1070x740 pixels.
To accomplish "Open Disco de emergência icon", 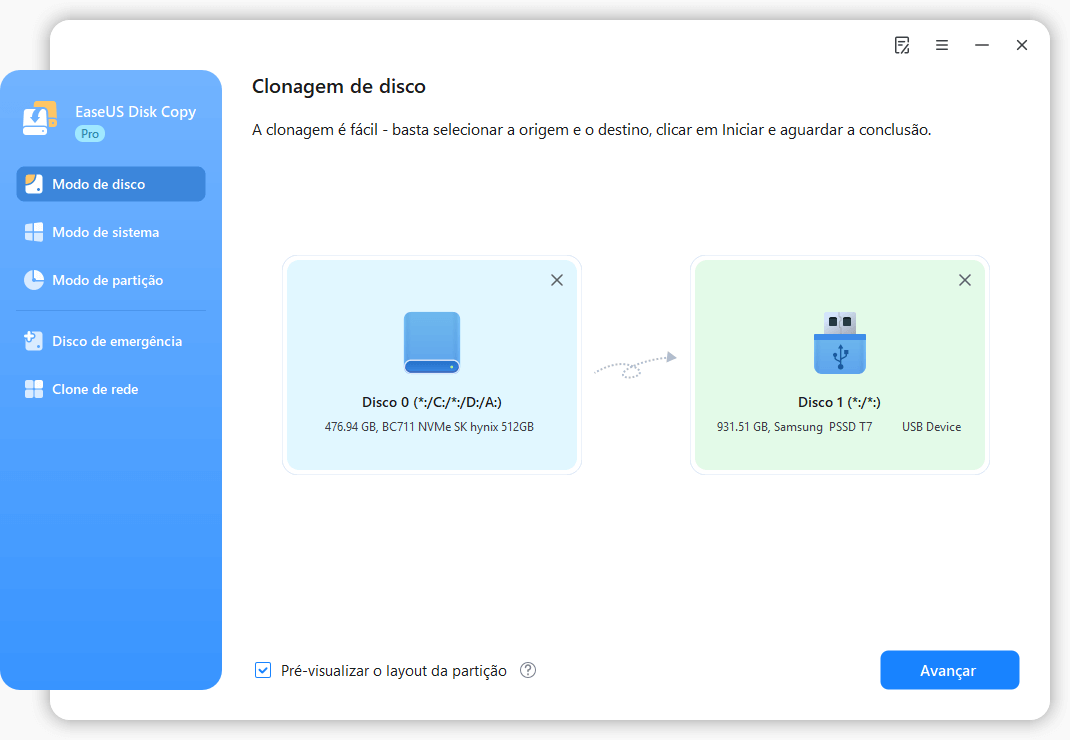I will pyautogui.click(x=34, y=341).
